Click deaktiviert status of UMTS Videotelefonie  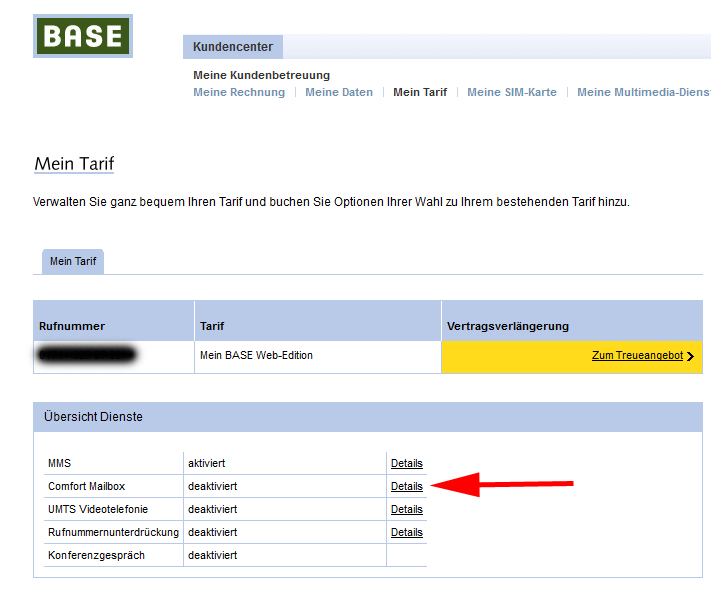[212, 510]
